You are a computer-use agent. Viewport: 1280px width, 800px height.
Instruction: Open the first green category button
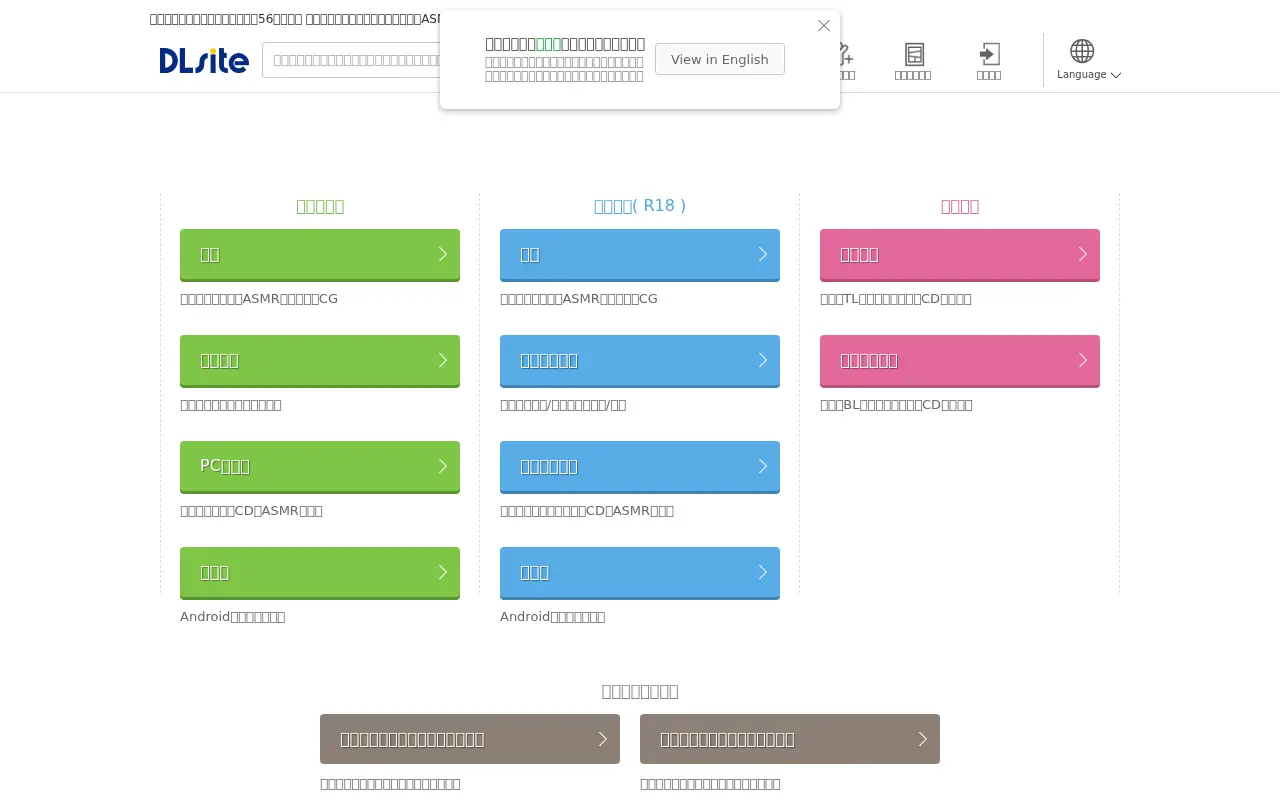(x=320, y=255)
